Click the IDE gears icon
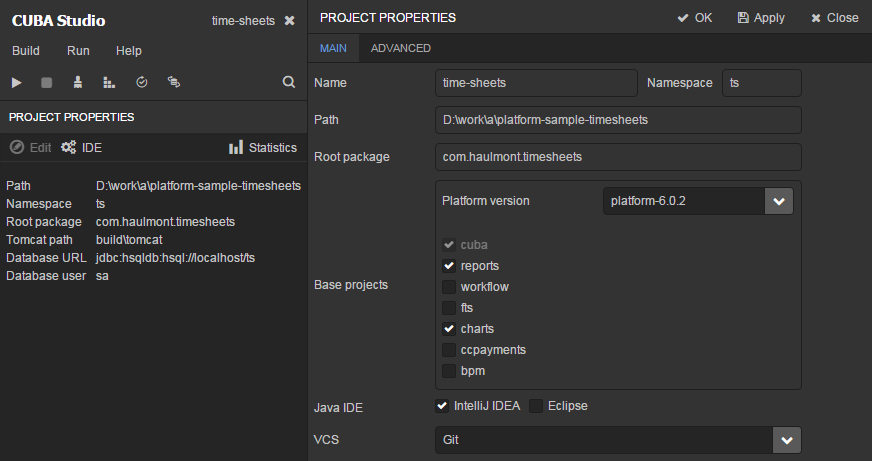This screenshot has height=461, width=872. pyautogui.click(x=68, y=147)
